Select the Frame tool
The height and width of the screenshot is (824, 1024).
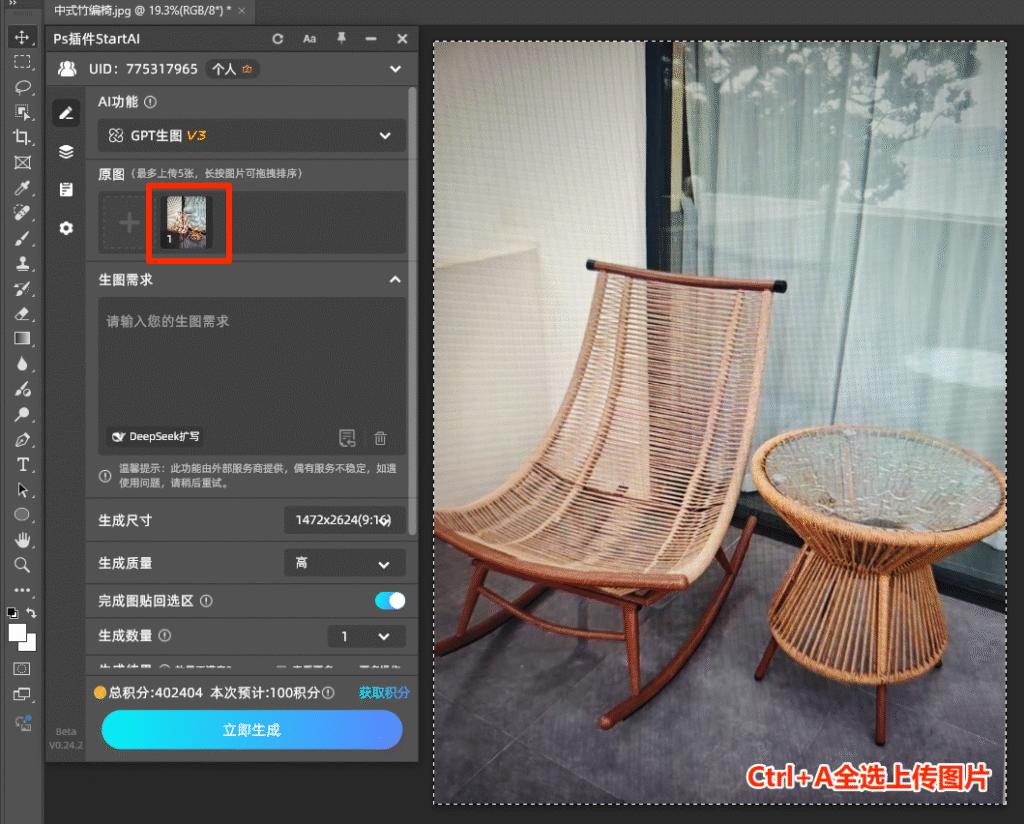coord(22,163)
